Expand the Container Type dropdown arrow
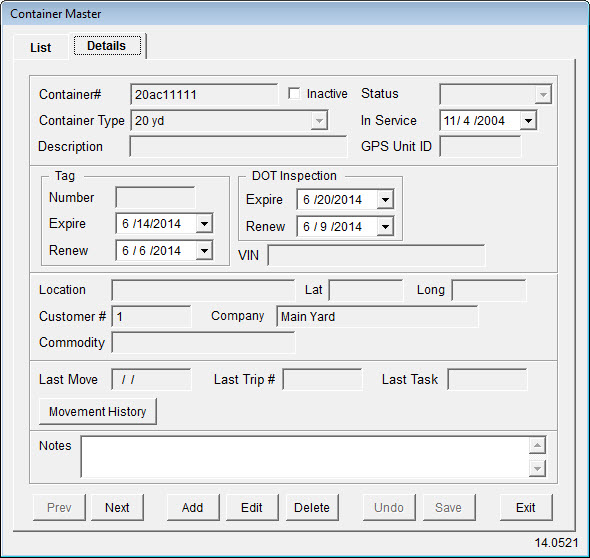The height and width of the screenshot is (558, 590). [319, 121]
